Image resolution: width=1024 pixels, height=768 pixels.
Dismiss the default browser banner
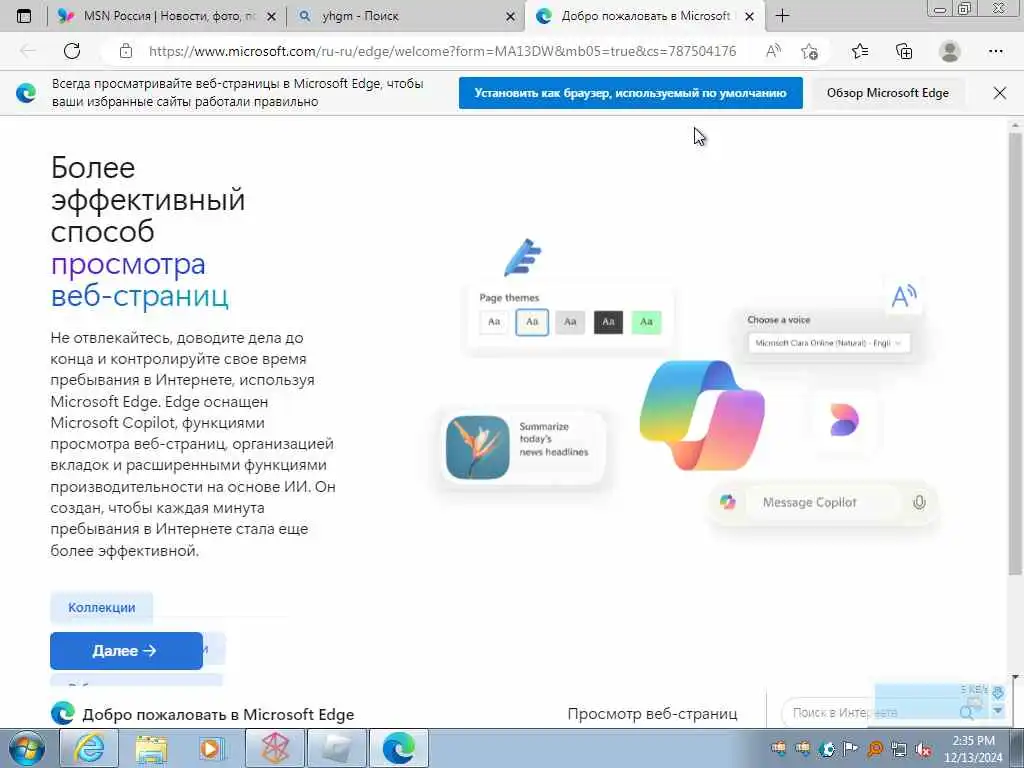click(1000, 93)
